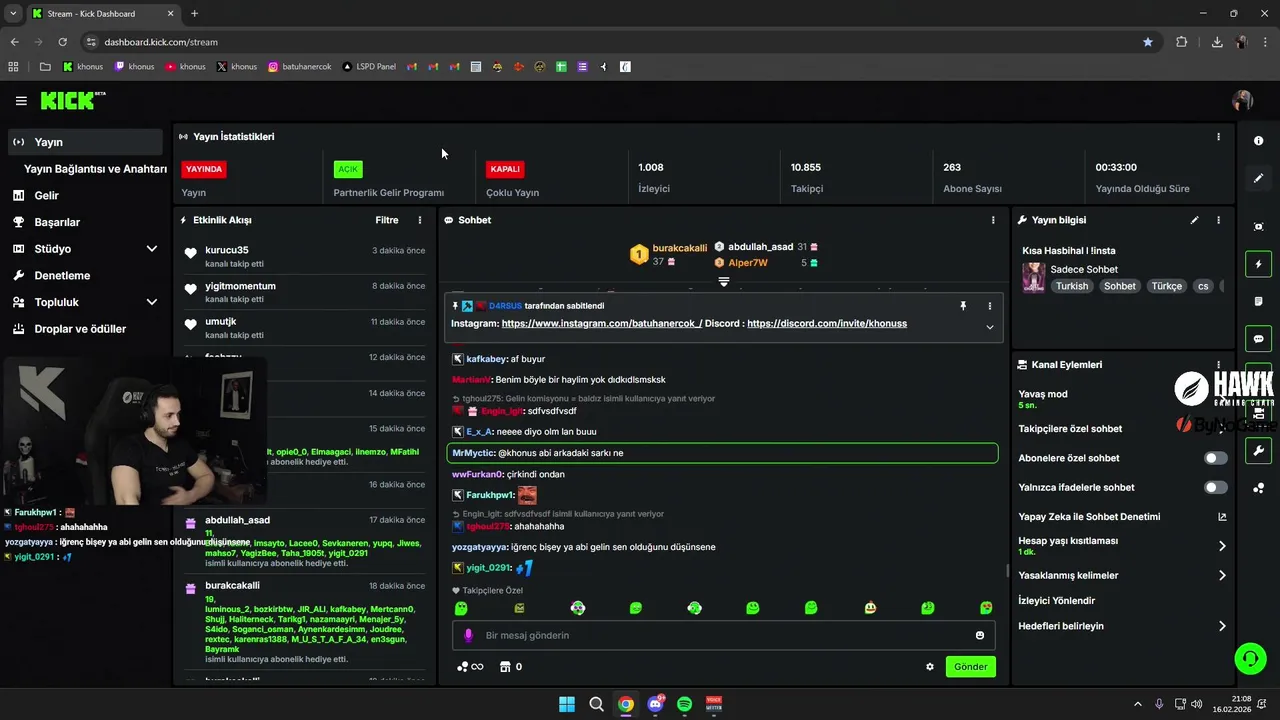The height and width of the screenshot is (720, 1280).
Task: Collapse the chat leaderboard with the down arrow
Action: [x=724, y=283]
